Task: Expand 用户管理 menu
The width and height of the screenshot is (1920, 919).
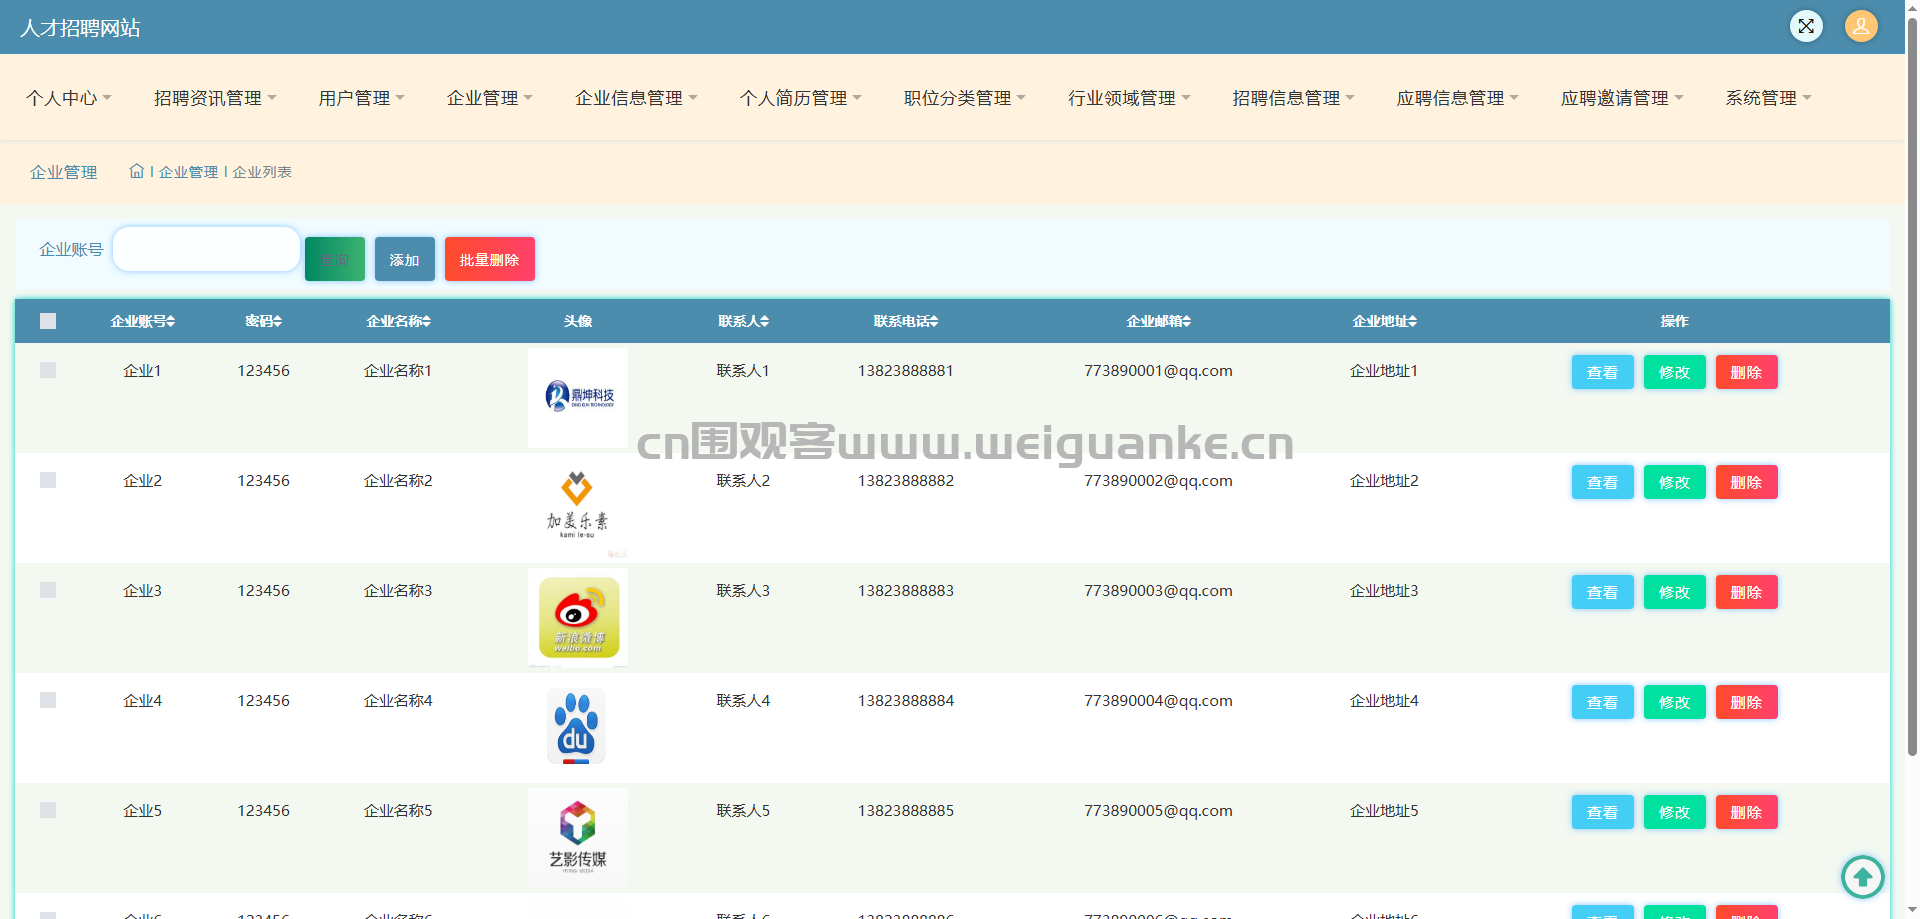Action: [x=361, y=98]
